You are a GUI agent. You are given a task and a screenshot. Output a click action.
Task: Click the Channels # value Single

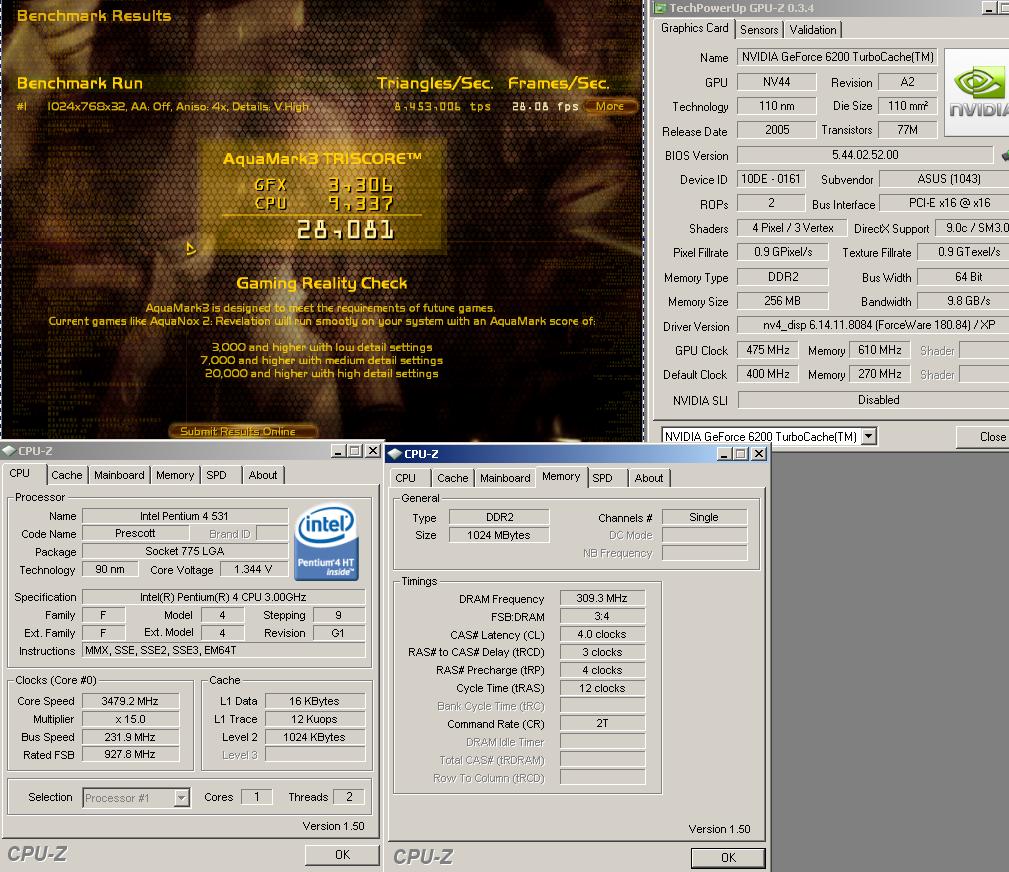(704, 517)
